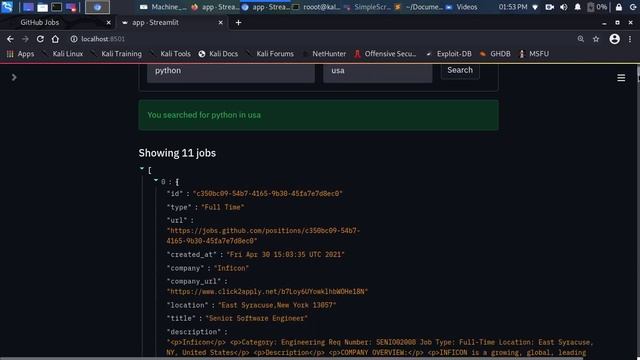Switch to app · Streamlit browser tab
Viewport: 640px width, 360px height.
point(156,22)
